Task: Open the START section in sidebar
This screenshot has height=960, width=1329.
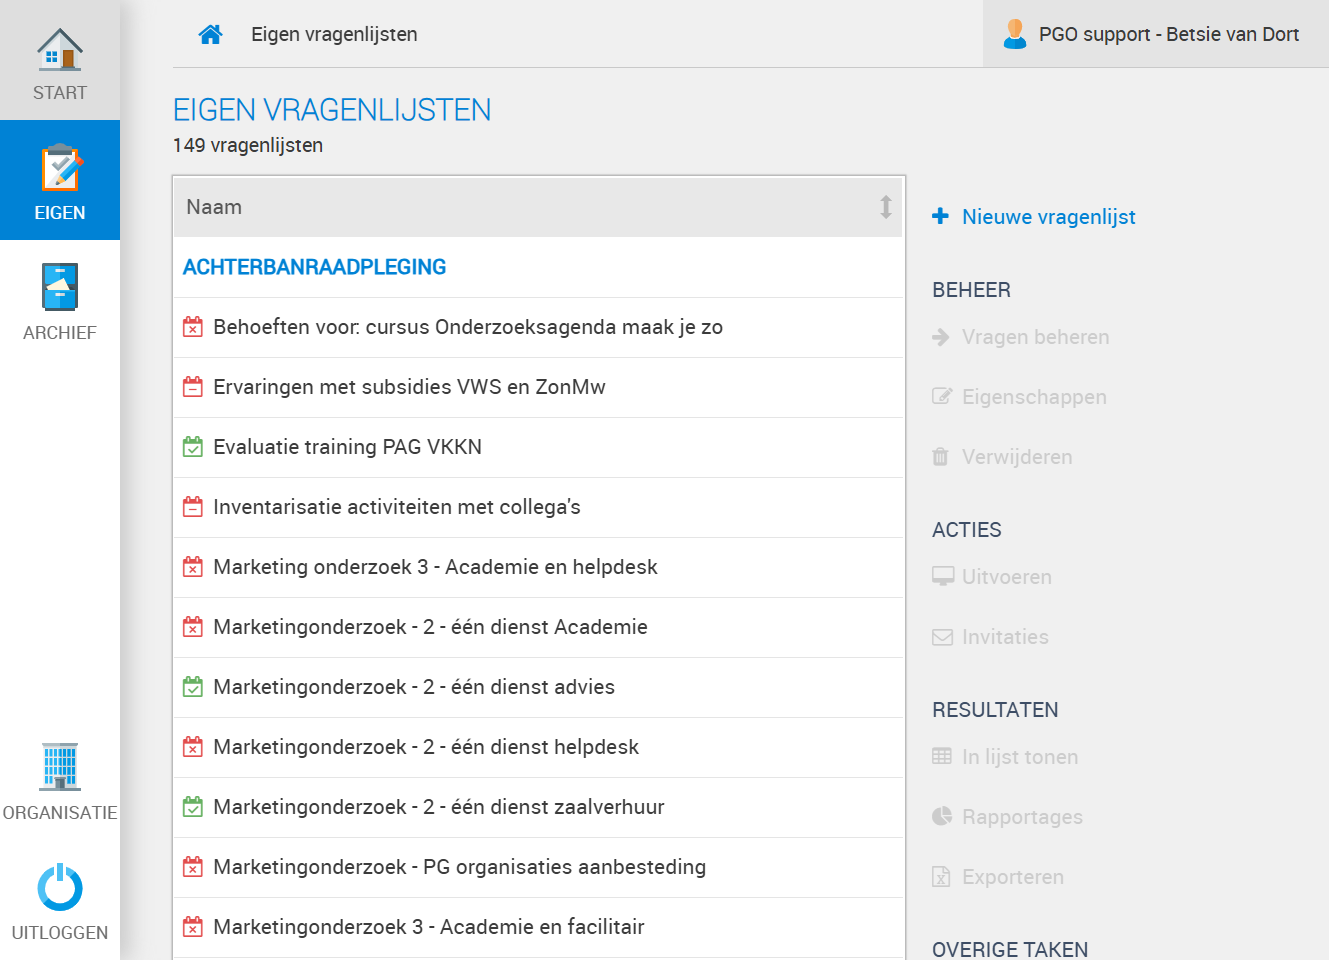Action: coord(60,60)
